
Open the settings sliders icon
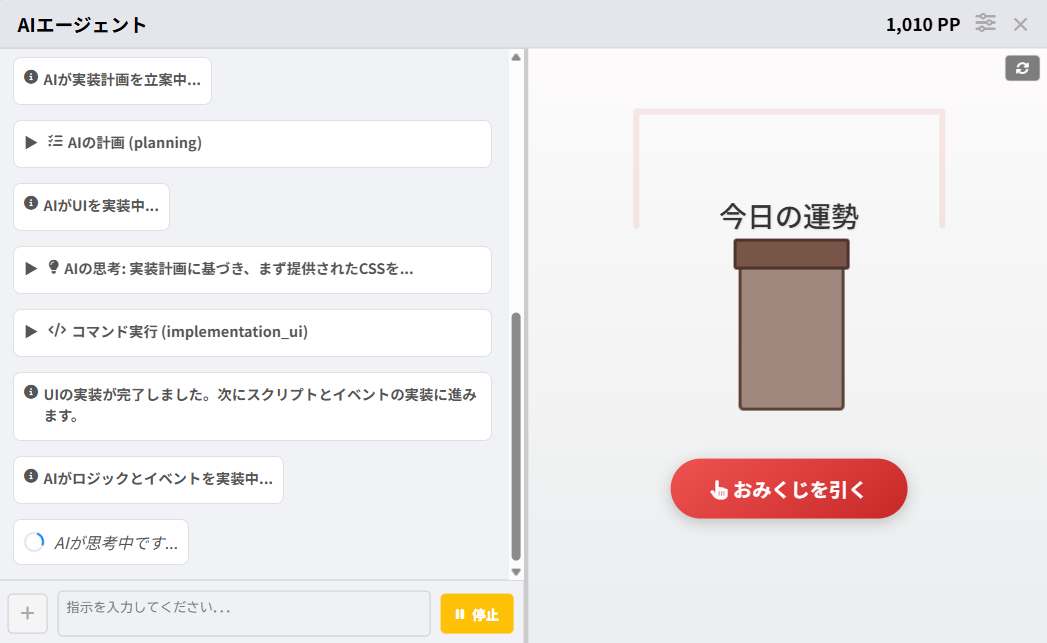point(986,23)
